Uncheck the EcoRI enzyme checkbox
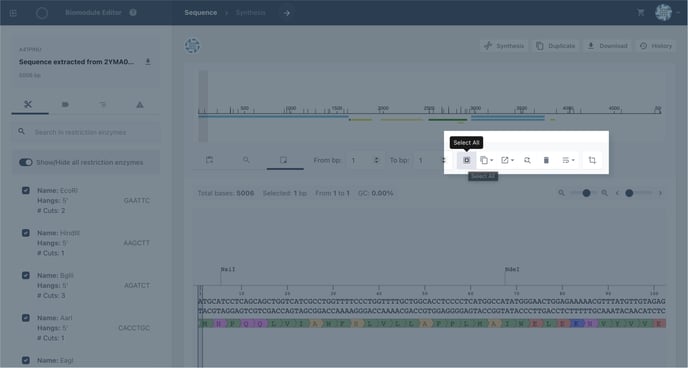 [x=26, y=190]
